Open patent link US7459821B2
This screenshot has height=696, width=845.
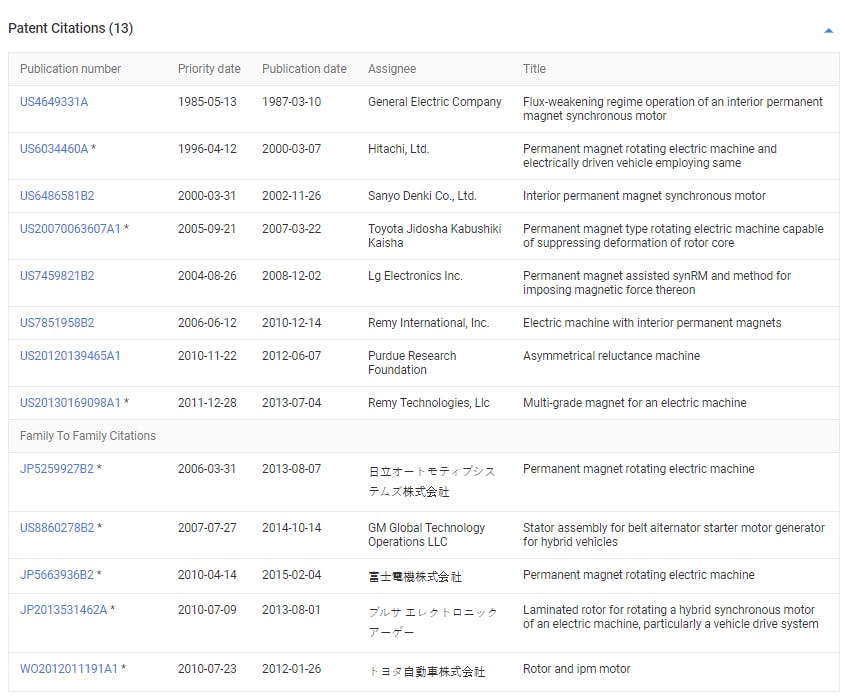(x=57, y=276)
